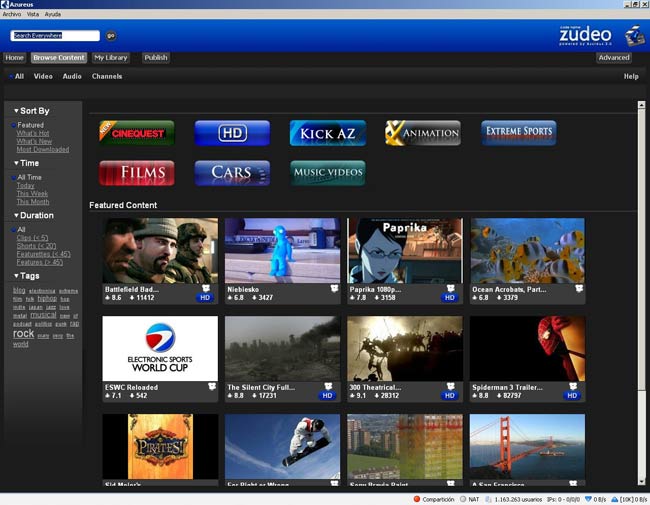Show only Video content
Viewport: 650px width, 505px height.
[x=43, y=76]
